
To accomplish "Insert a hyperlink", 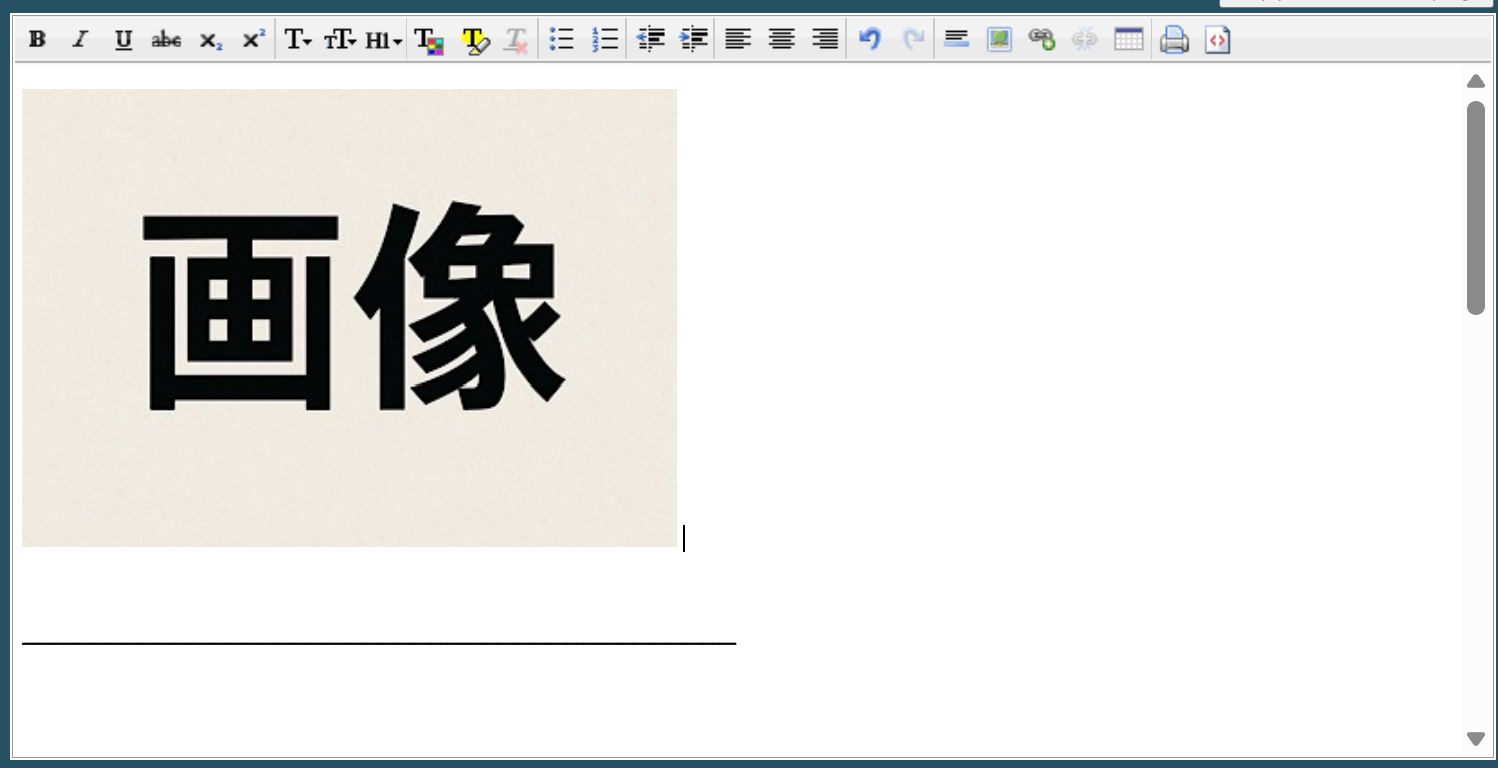I will click(1042, 40).
